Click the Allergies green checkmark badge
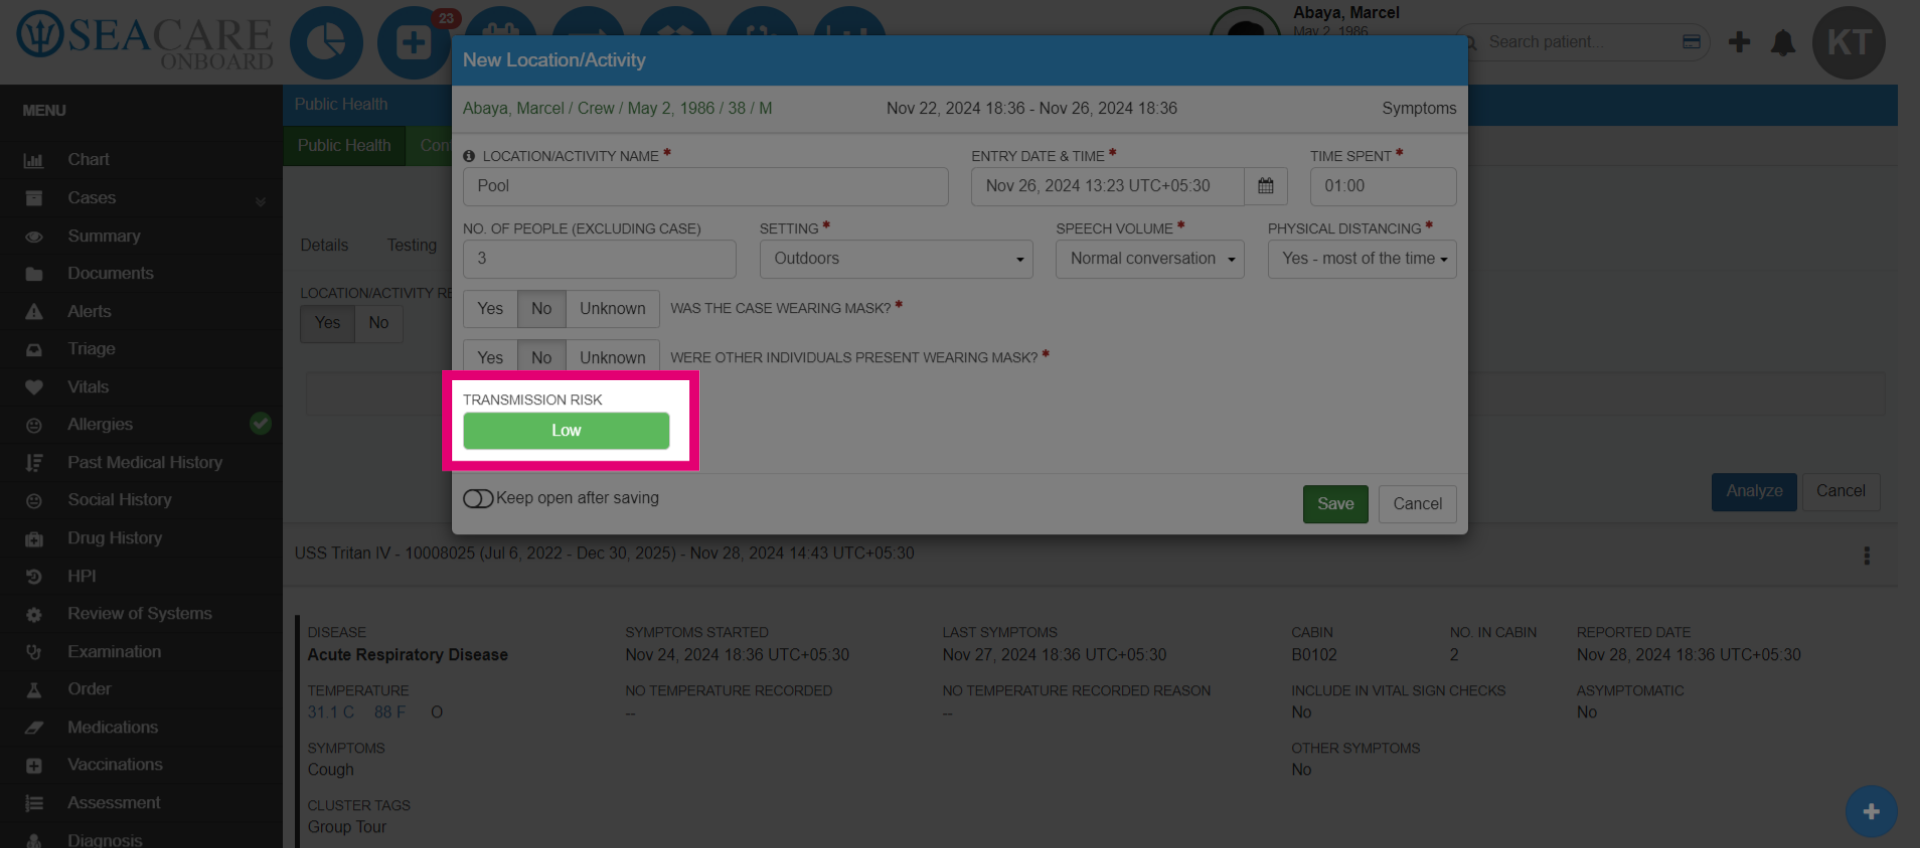The height and width of the screenshot is (848, 1920). [260, 424]
